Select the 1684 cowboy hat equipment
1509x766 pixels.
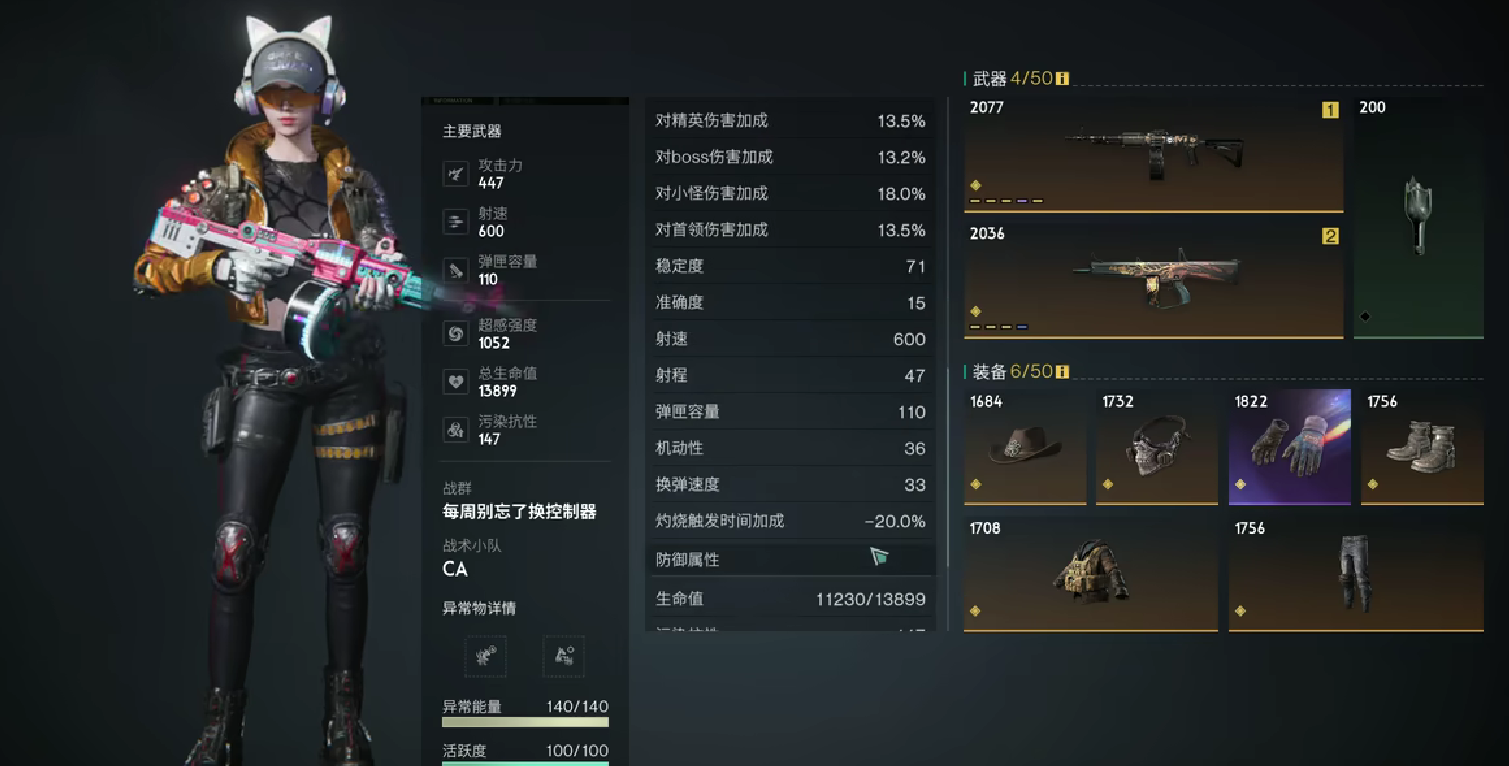tap(1025, 447)
